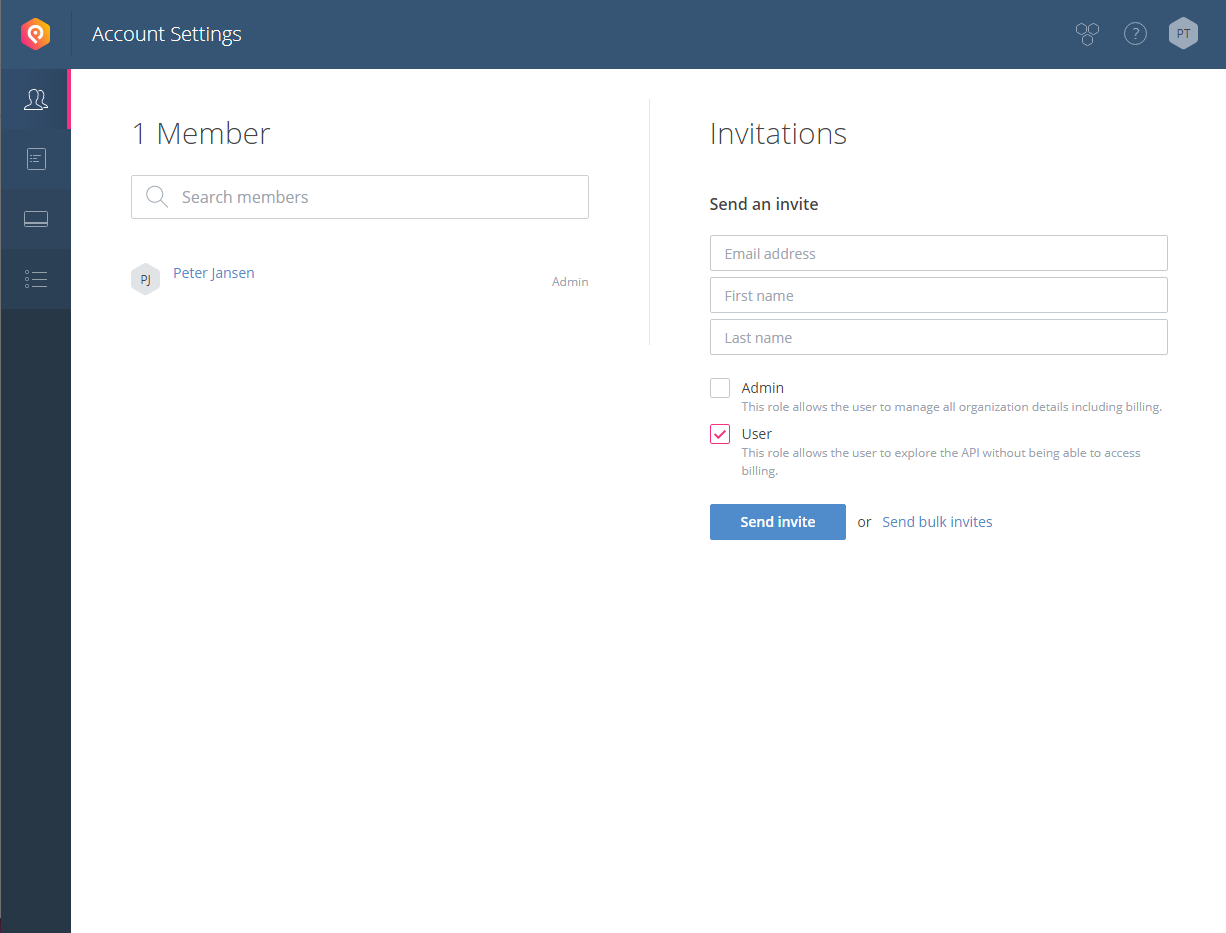Click the PJ member avatar
Viewport: 1226px width, 933px height.
coord(145,279)
